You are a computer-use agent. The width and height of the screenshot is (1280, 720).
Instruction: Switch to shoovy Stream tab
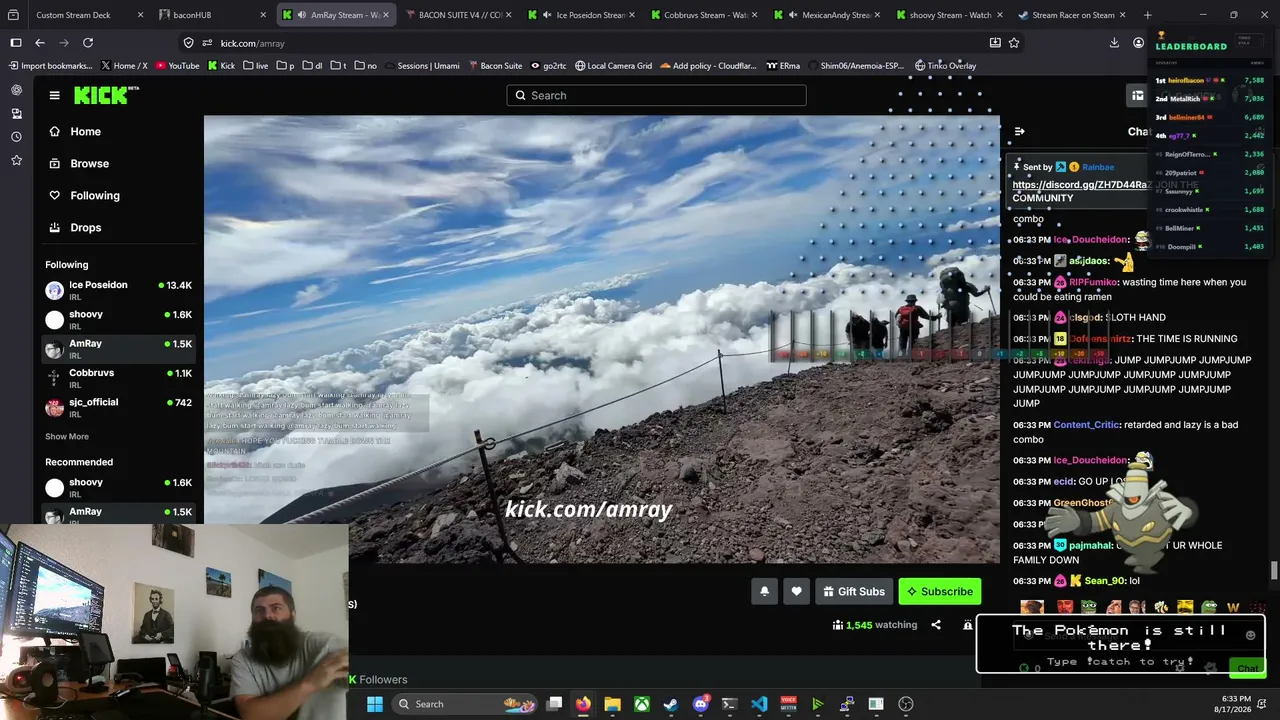coord(948,15)
